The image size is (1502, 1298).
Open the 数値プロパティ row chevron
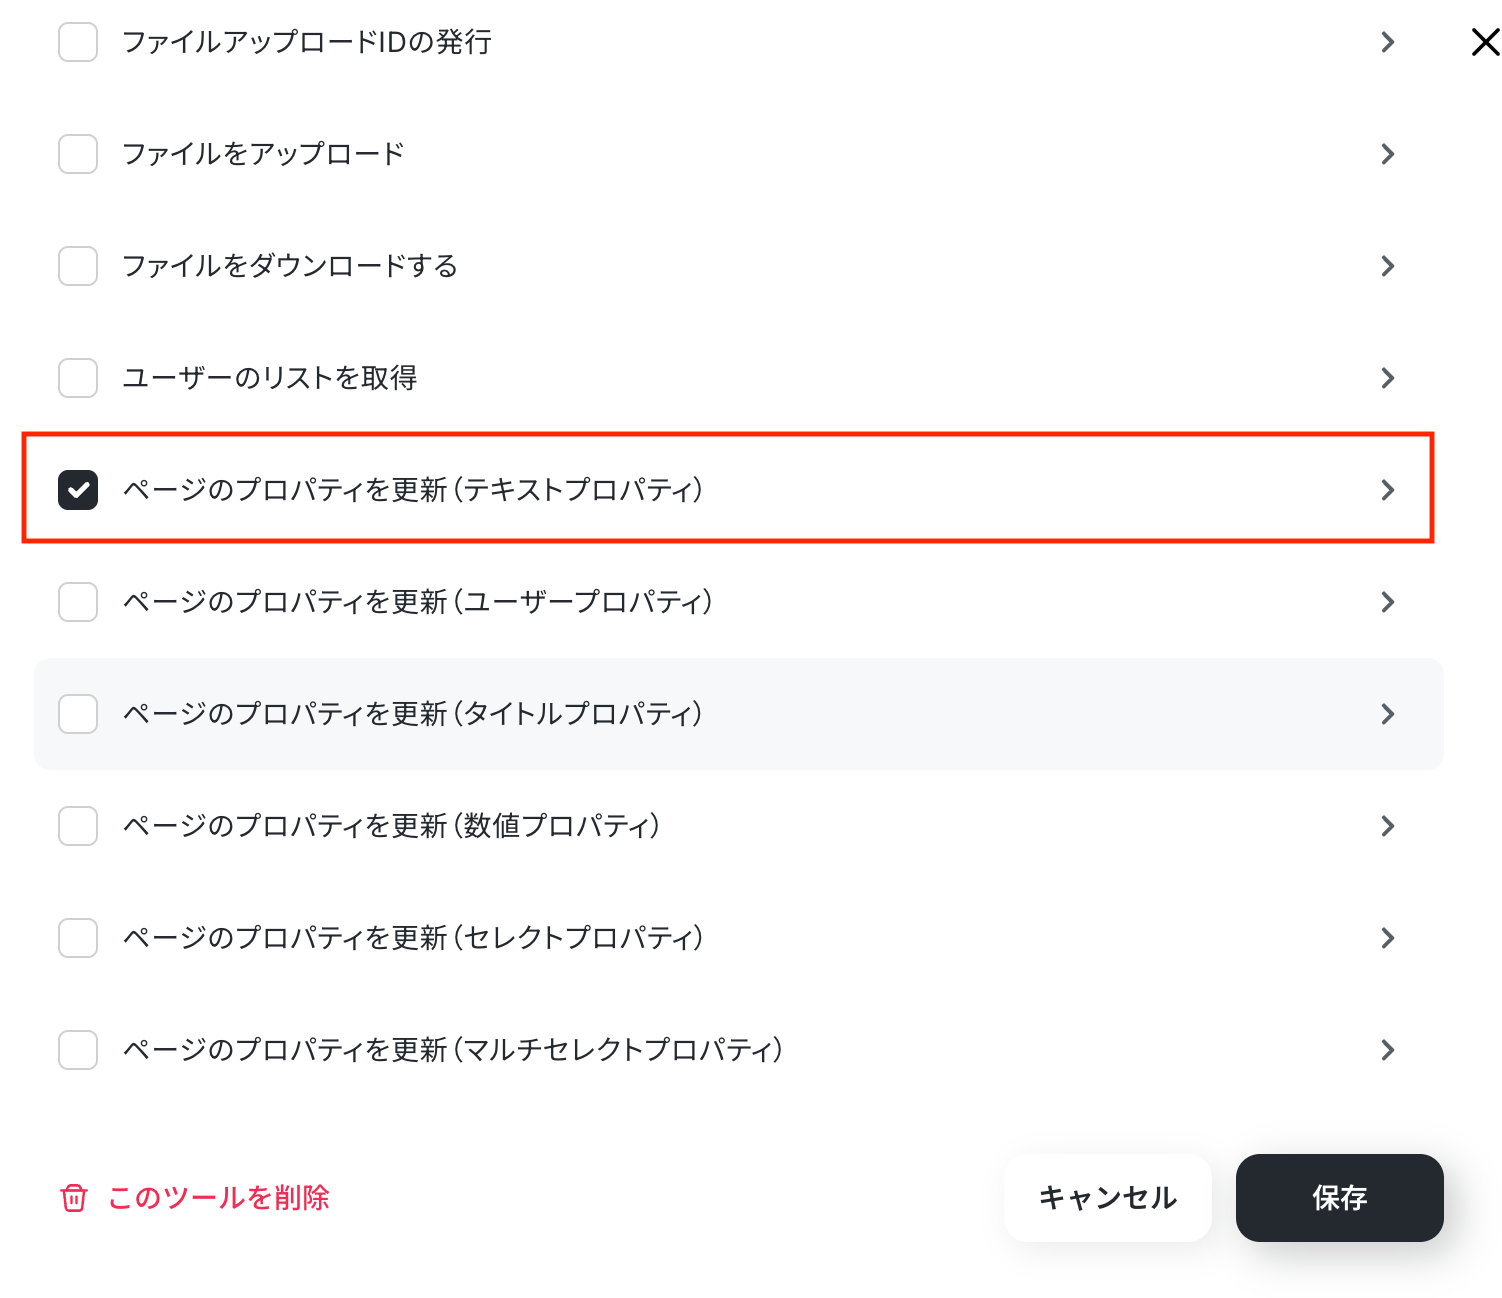coord(1387,826)
